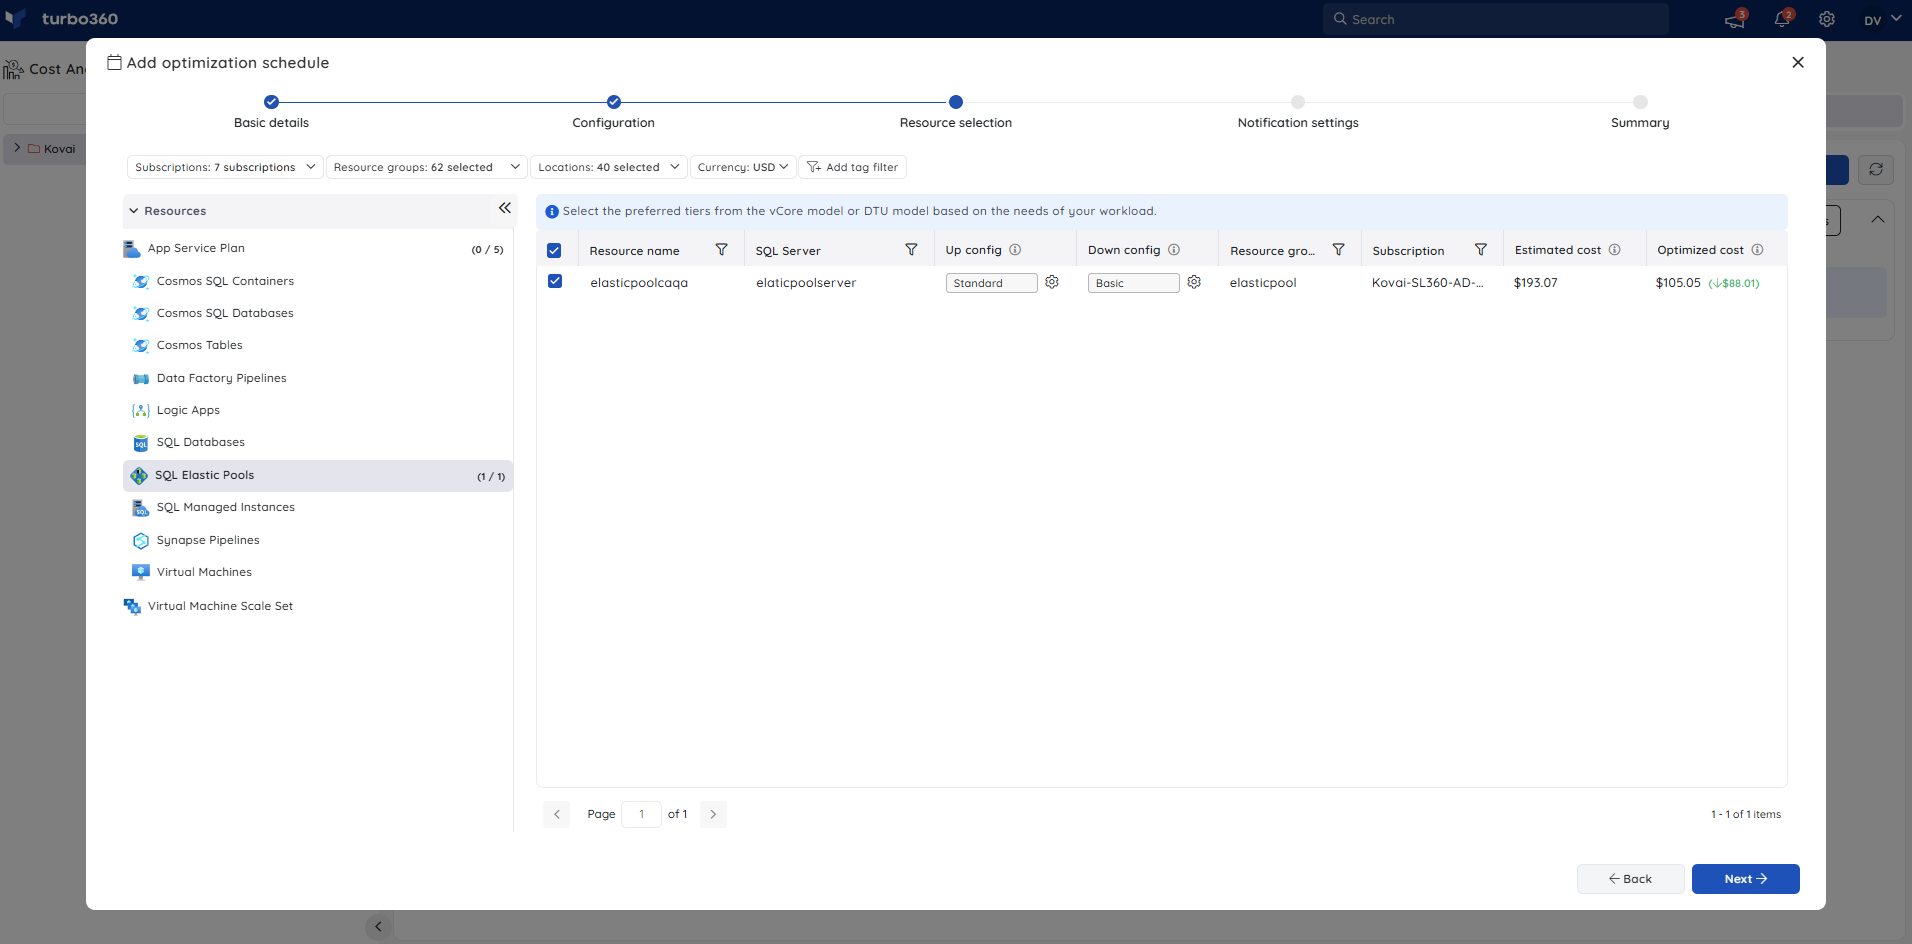Image resolution: width=1912 pixels, height=944 pixels.
Task: Click the Next button
Action: click(1746, 879)
